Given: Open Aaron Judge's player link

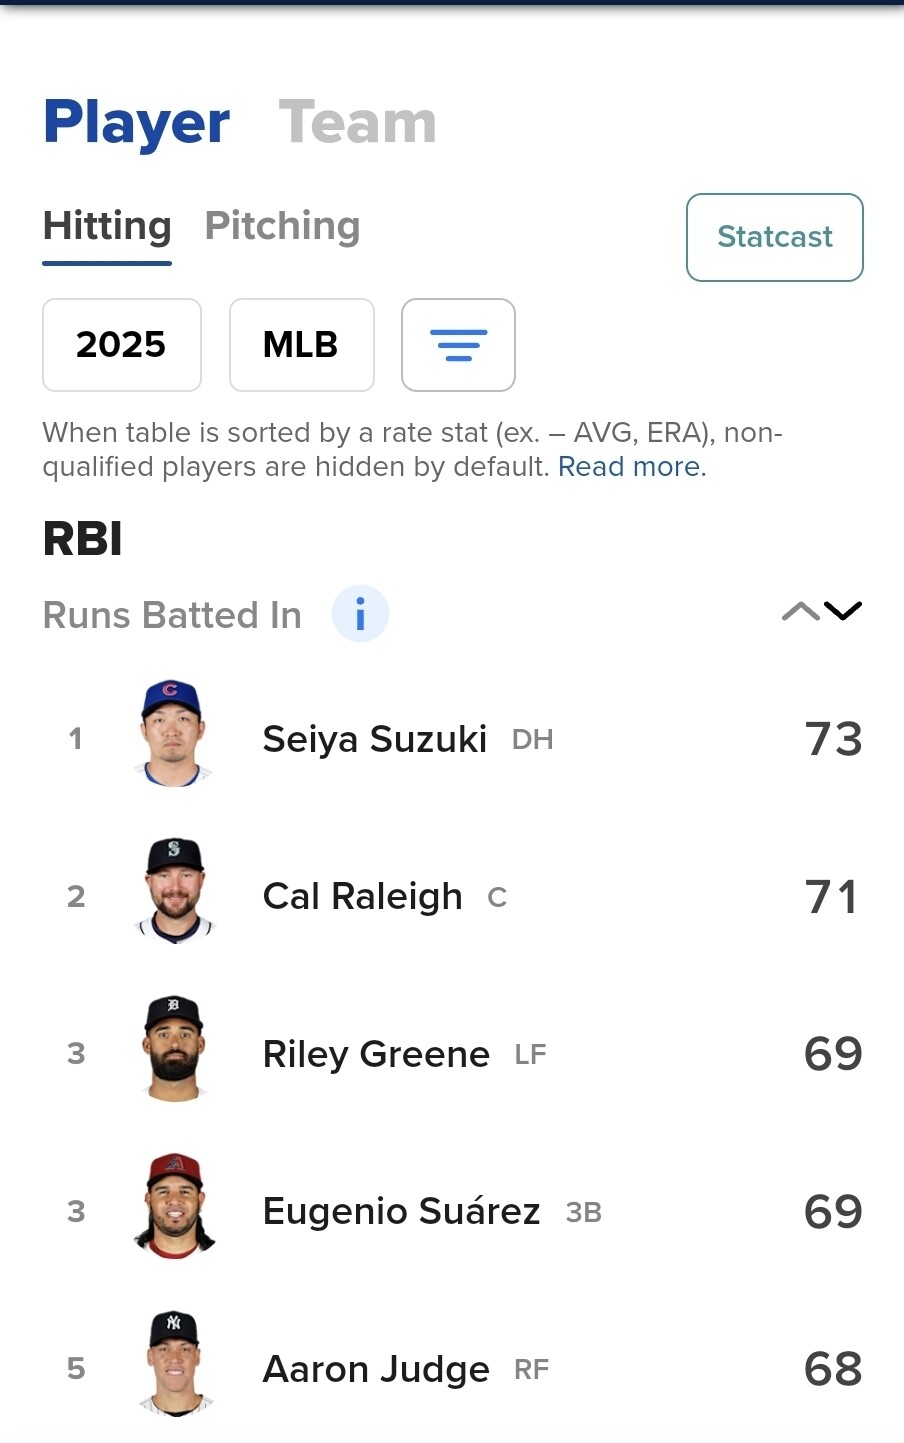Looking at the screenshot, I should 376,1369.
